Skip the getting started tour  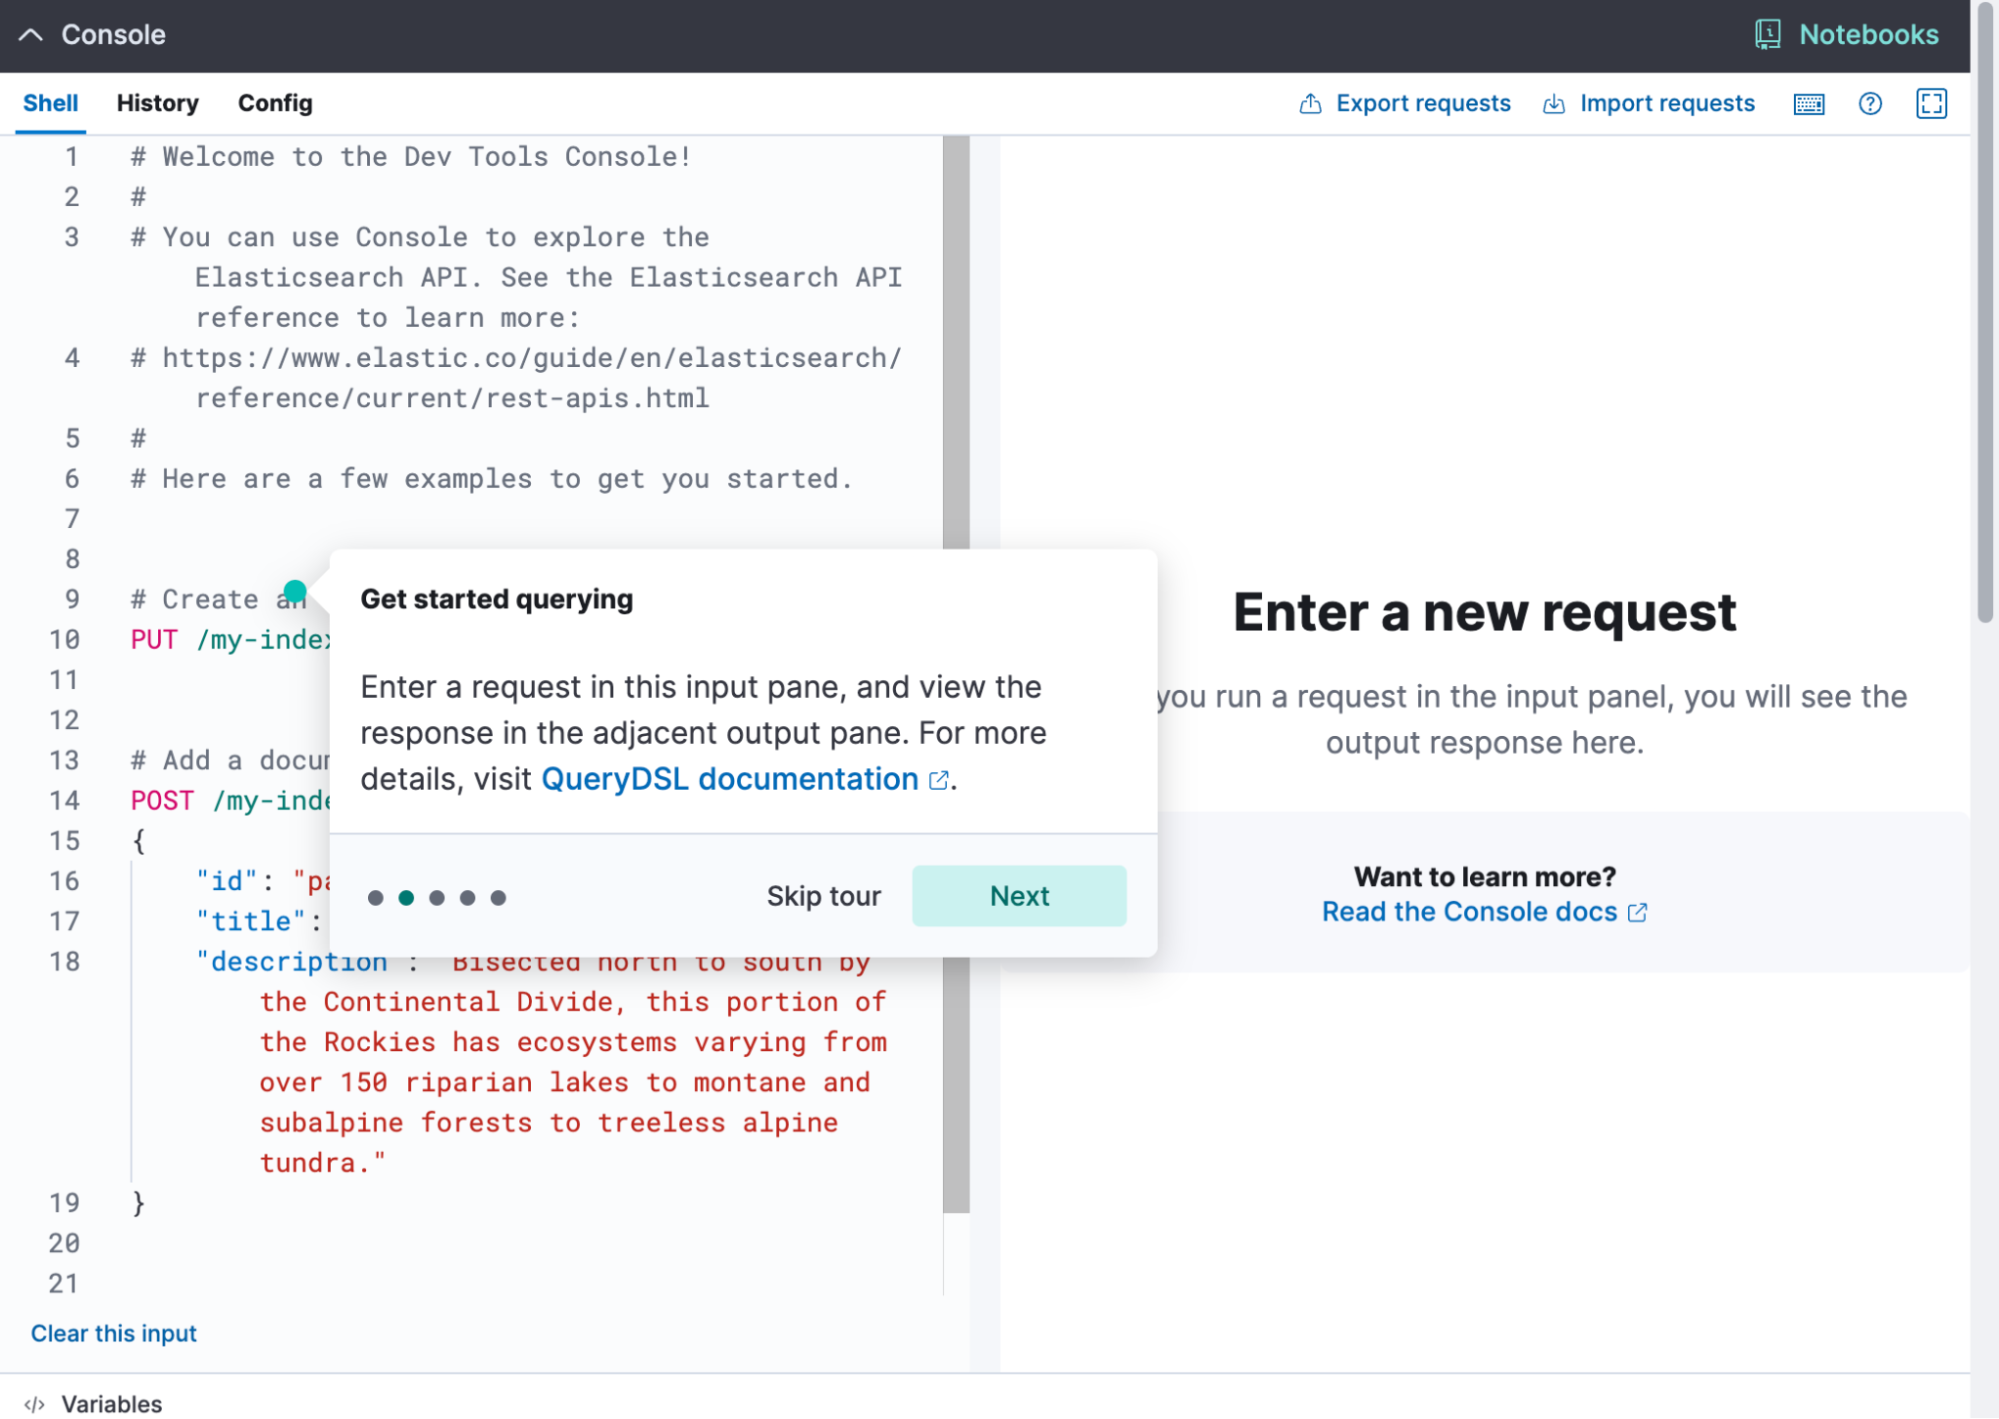coord(822,895)
